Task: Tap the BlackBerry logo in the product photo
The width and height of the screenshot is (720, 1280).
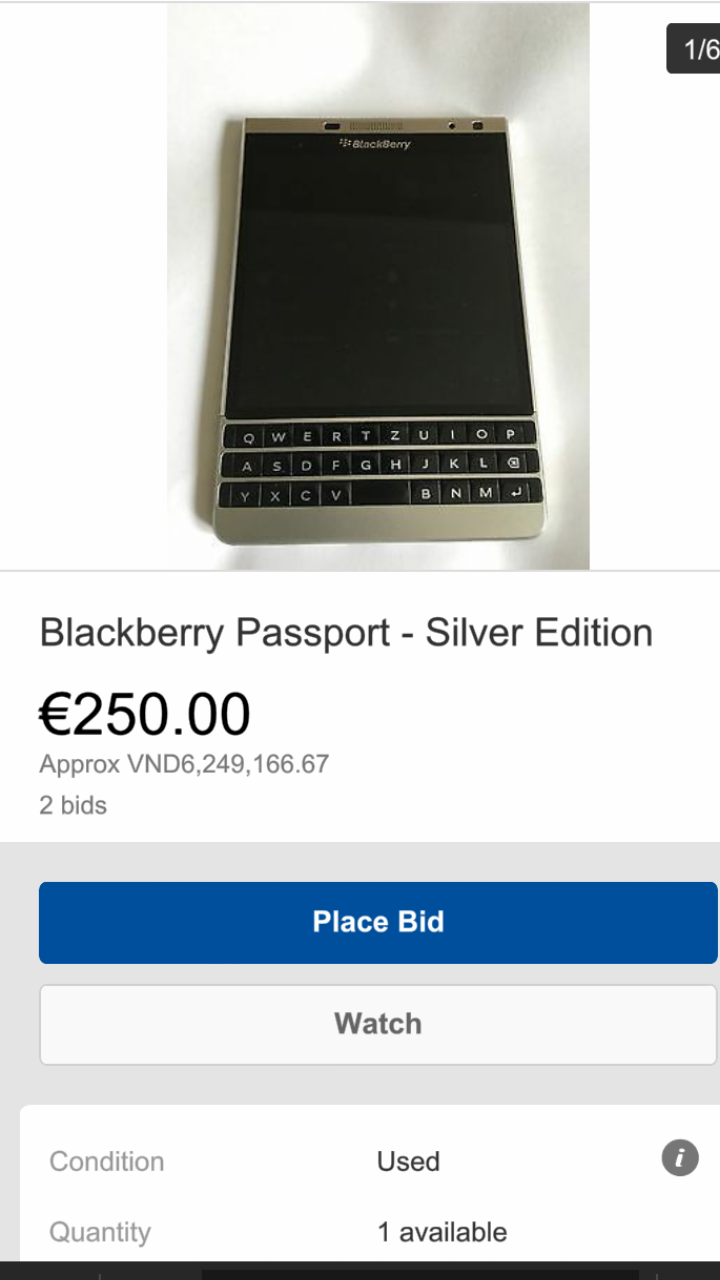Action: pyautogui.click(x=375, y=144)
